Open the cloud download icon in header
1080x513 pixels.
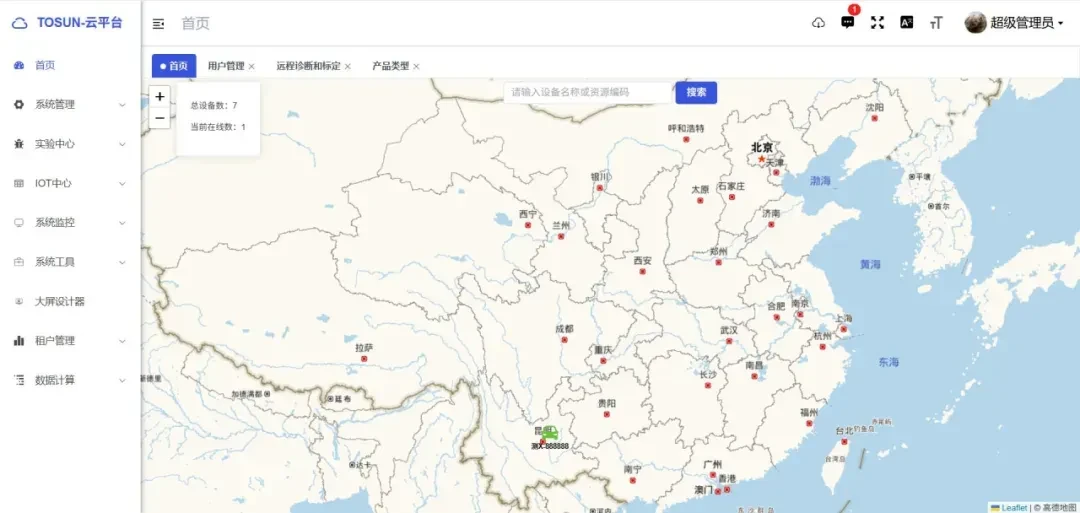[x=818, y=23]
